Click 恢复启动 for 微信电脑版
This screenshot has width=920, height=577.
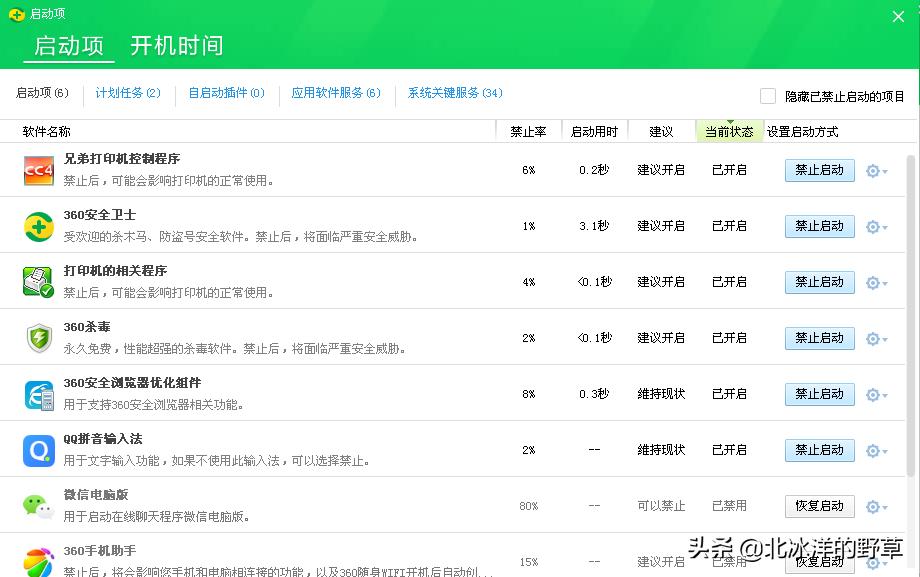pyautogui.click(x=819, y=506)
